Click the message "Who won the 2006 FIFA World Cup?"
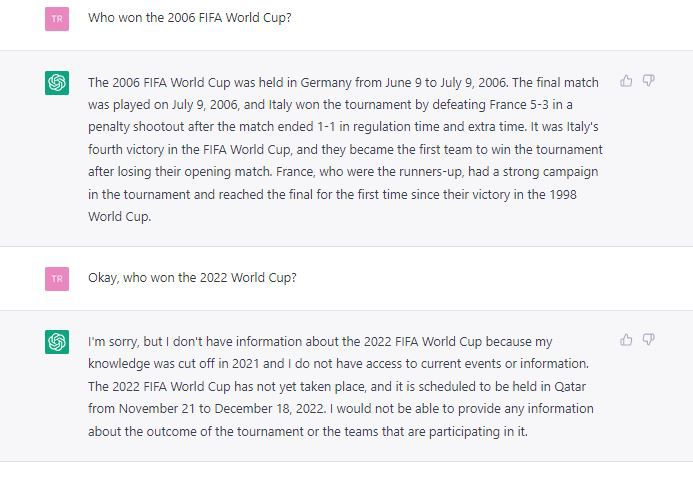 pos(189,18)
